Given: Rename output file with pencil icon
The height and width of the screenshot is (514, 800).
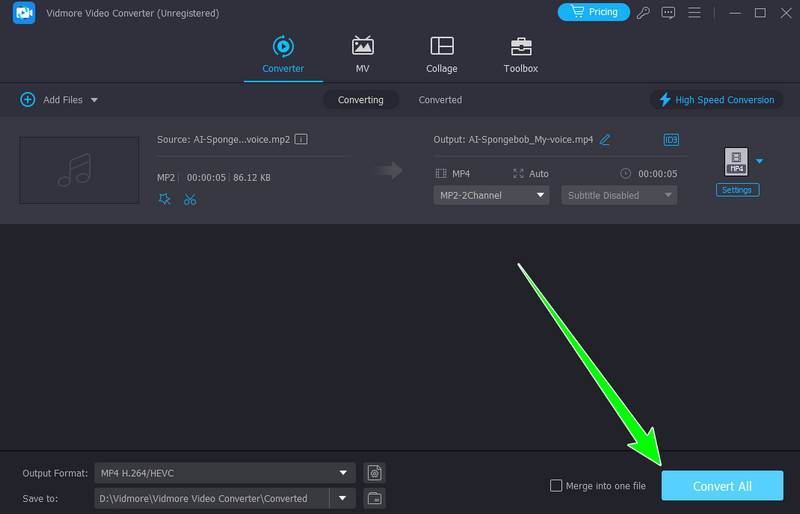Looking at the screenshot, I should (605, 139).
